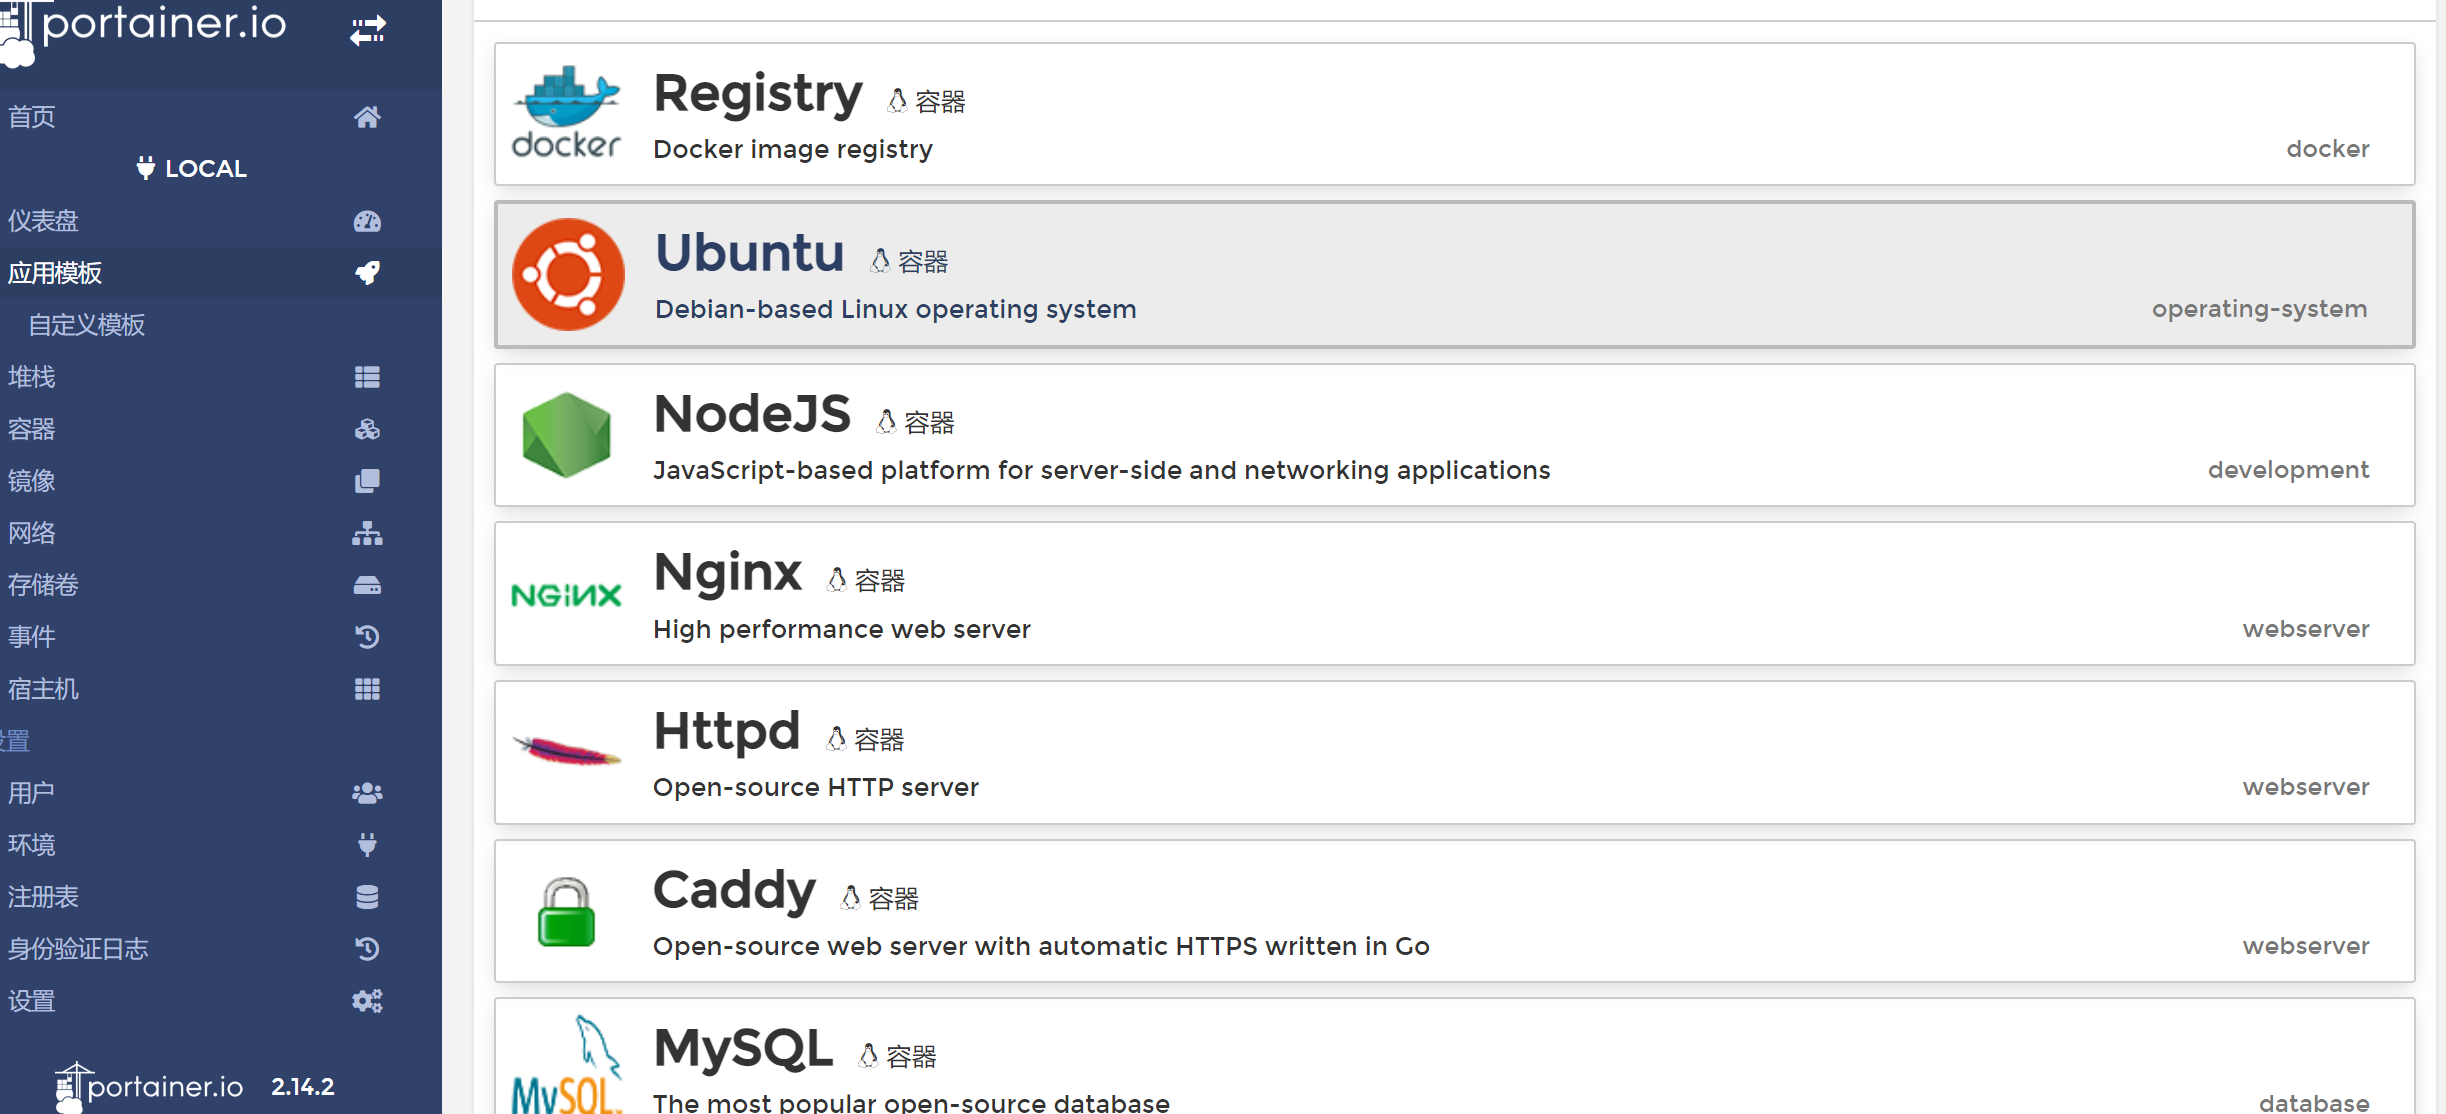Screen dimensions: 2446x1114
Task: Select the Registry template title
Action: (x=758, y=95)
